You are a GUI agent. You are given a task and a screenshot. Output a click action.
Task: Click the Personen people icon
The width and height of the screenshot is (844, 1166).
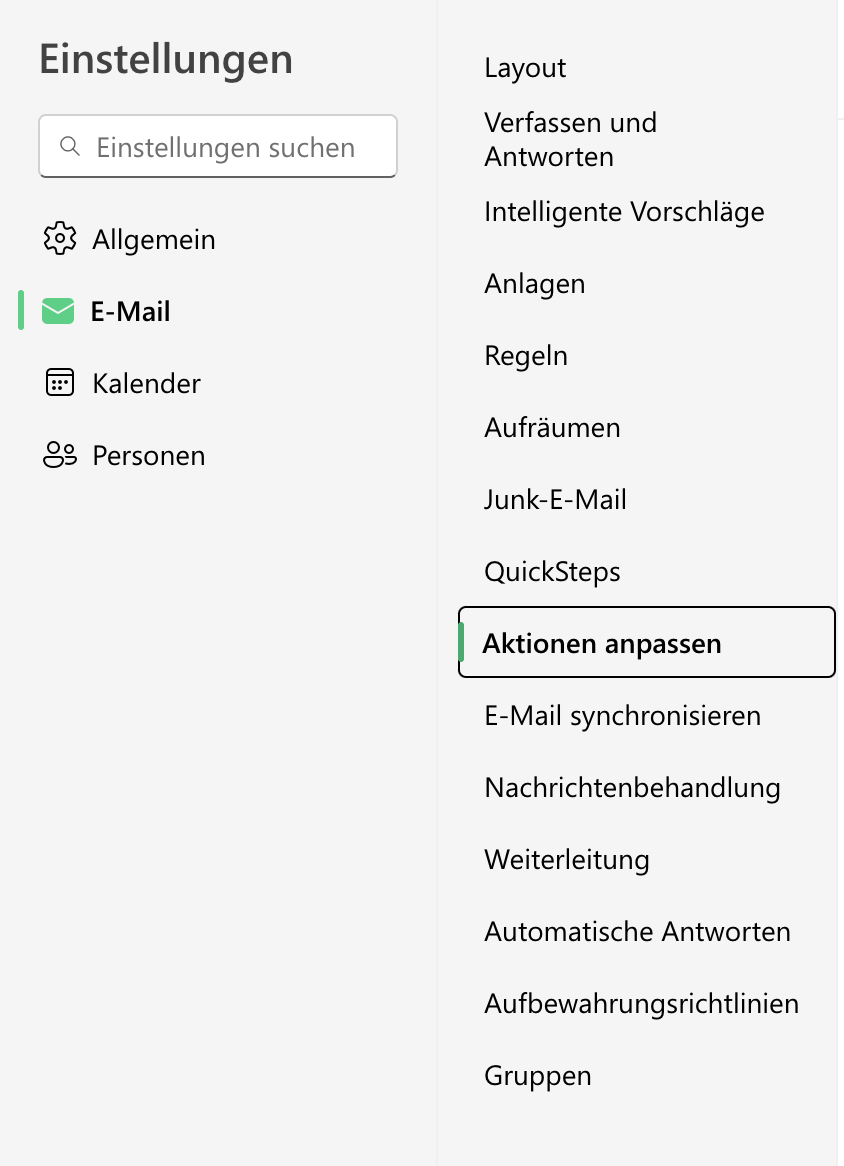click(x=60, y=456)
